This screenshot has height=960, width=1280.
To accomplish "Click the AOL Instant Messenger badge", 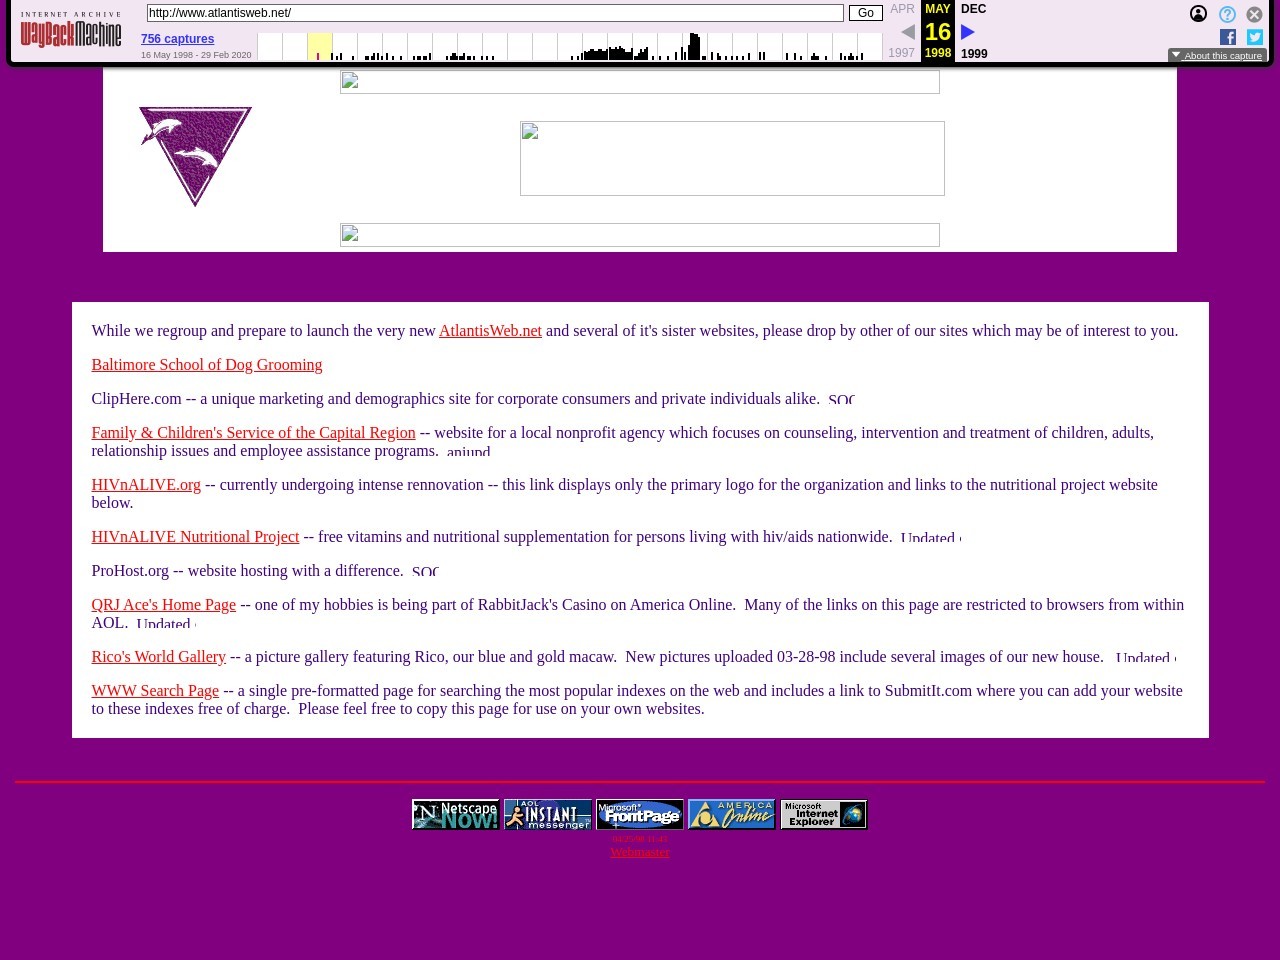I will click(547, 815).
